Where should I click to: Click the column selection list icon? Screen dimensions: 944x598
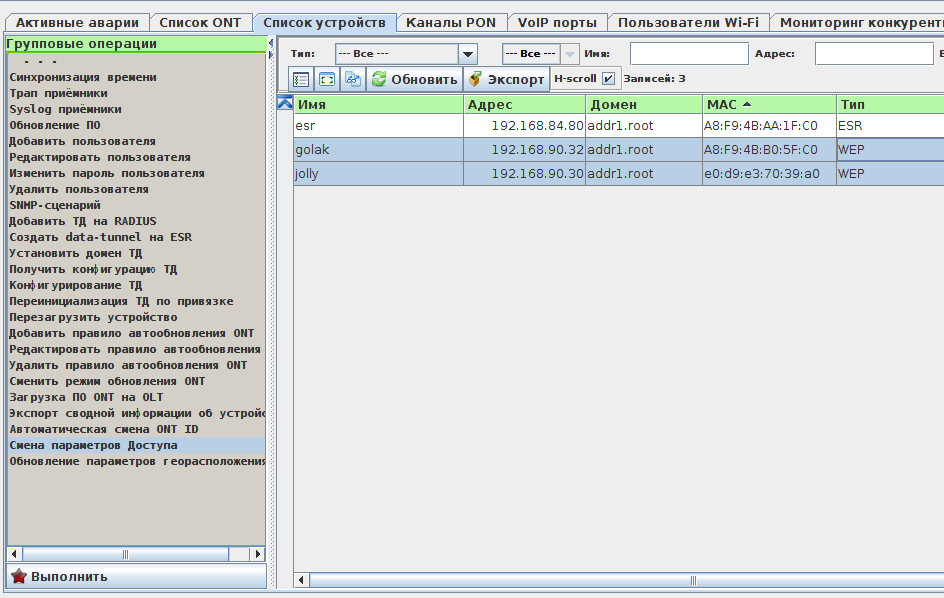coord(301,79)
